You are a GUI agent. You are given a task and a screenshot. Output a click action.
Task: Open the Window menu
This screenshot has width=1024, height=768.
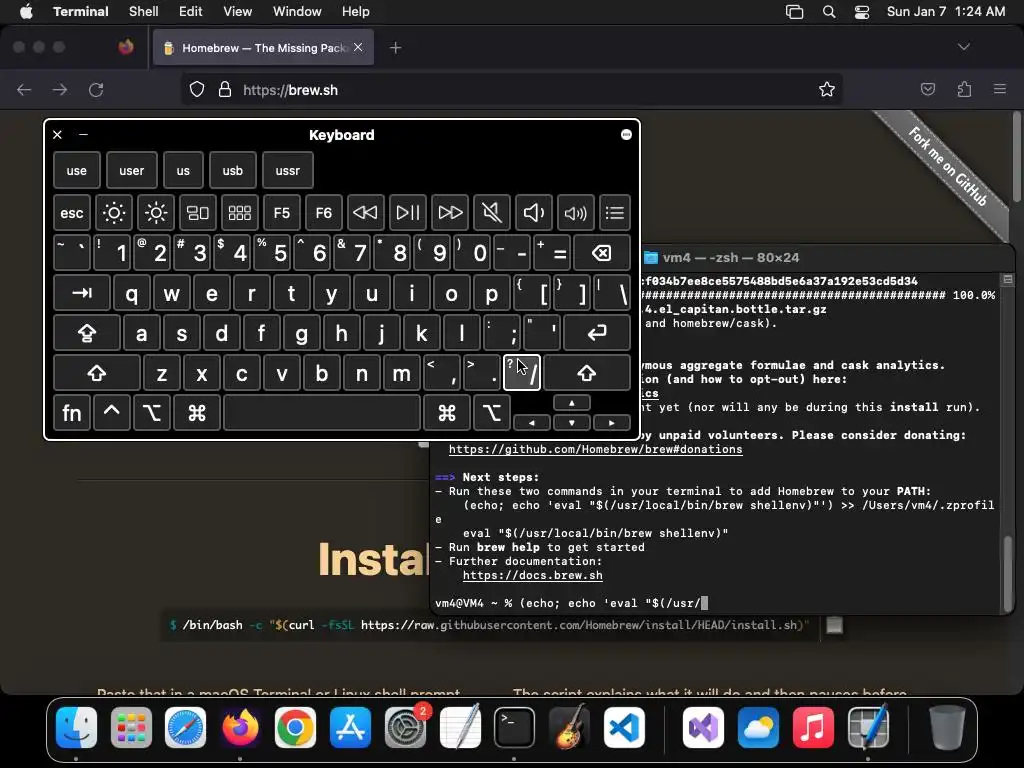click(297, 12)
